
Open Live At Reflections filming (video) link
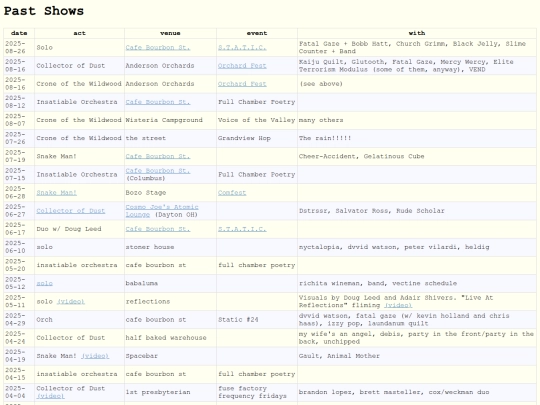(398, 305)
